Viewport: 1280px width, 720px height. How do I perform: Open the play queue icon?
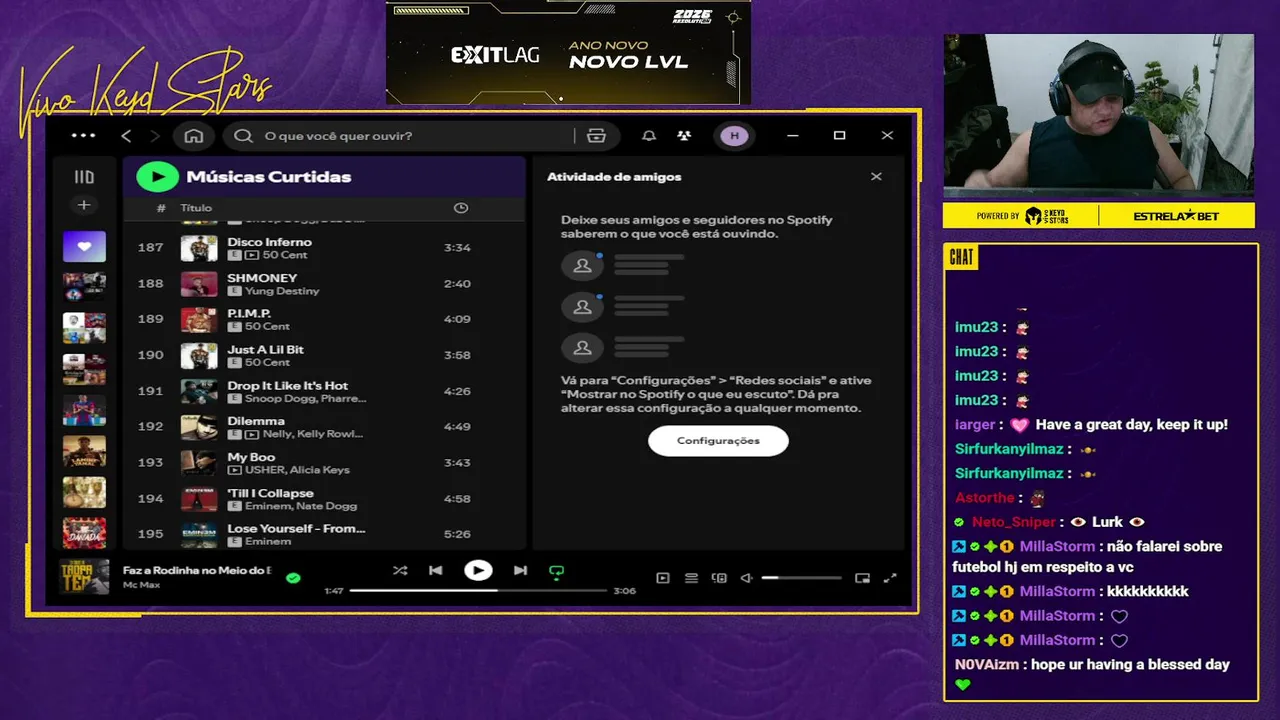691,578
